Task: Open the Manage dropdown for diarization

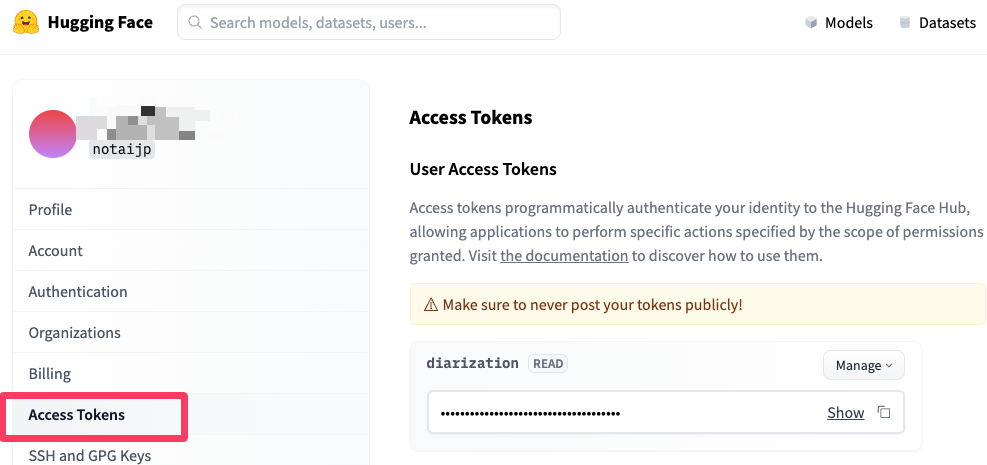Action: click(863, 365)
